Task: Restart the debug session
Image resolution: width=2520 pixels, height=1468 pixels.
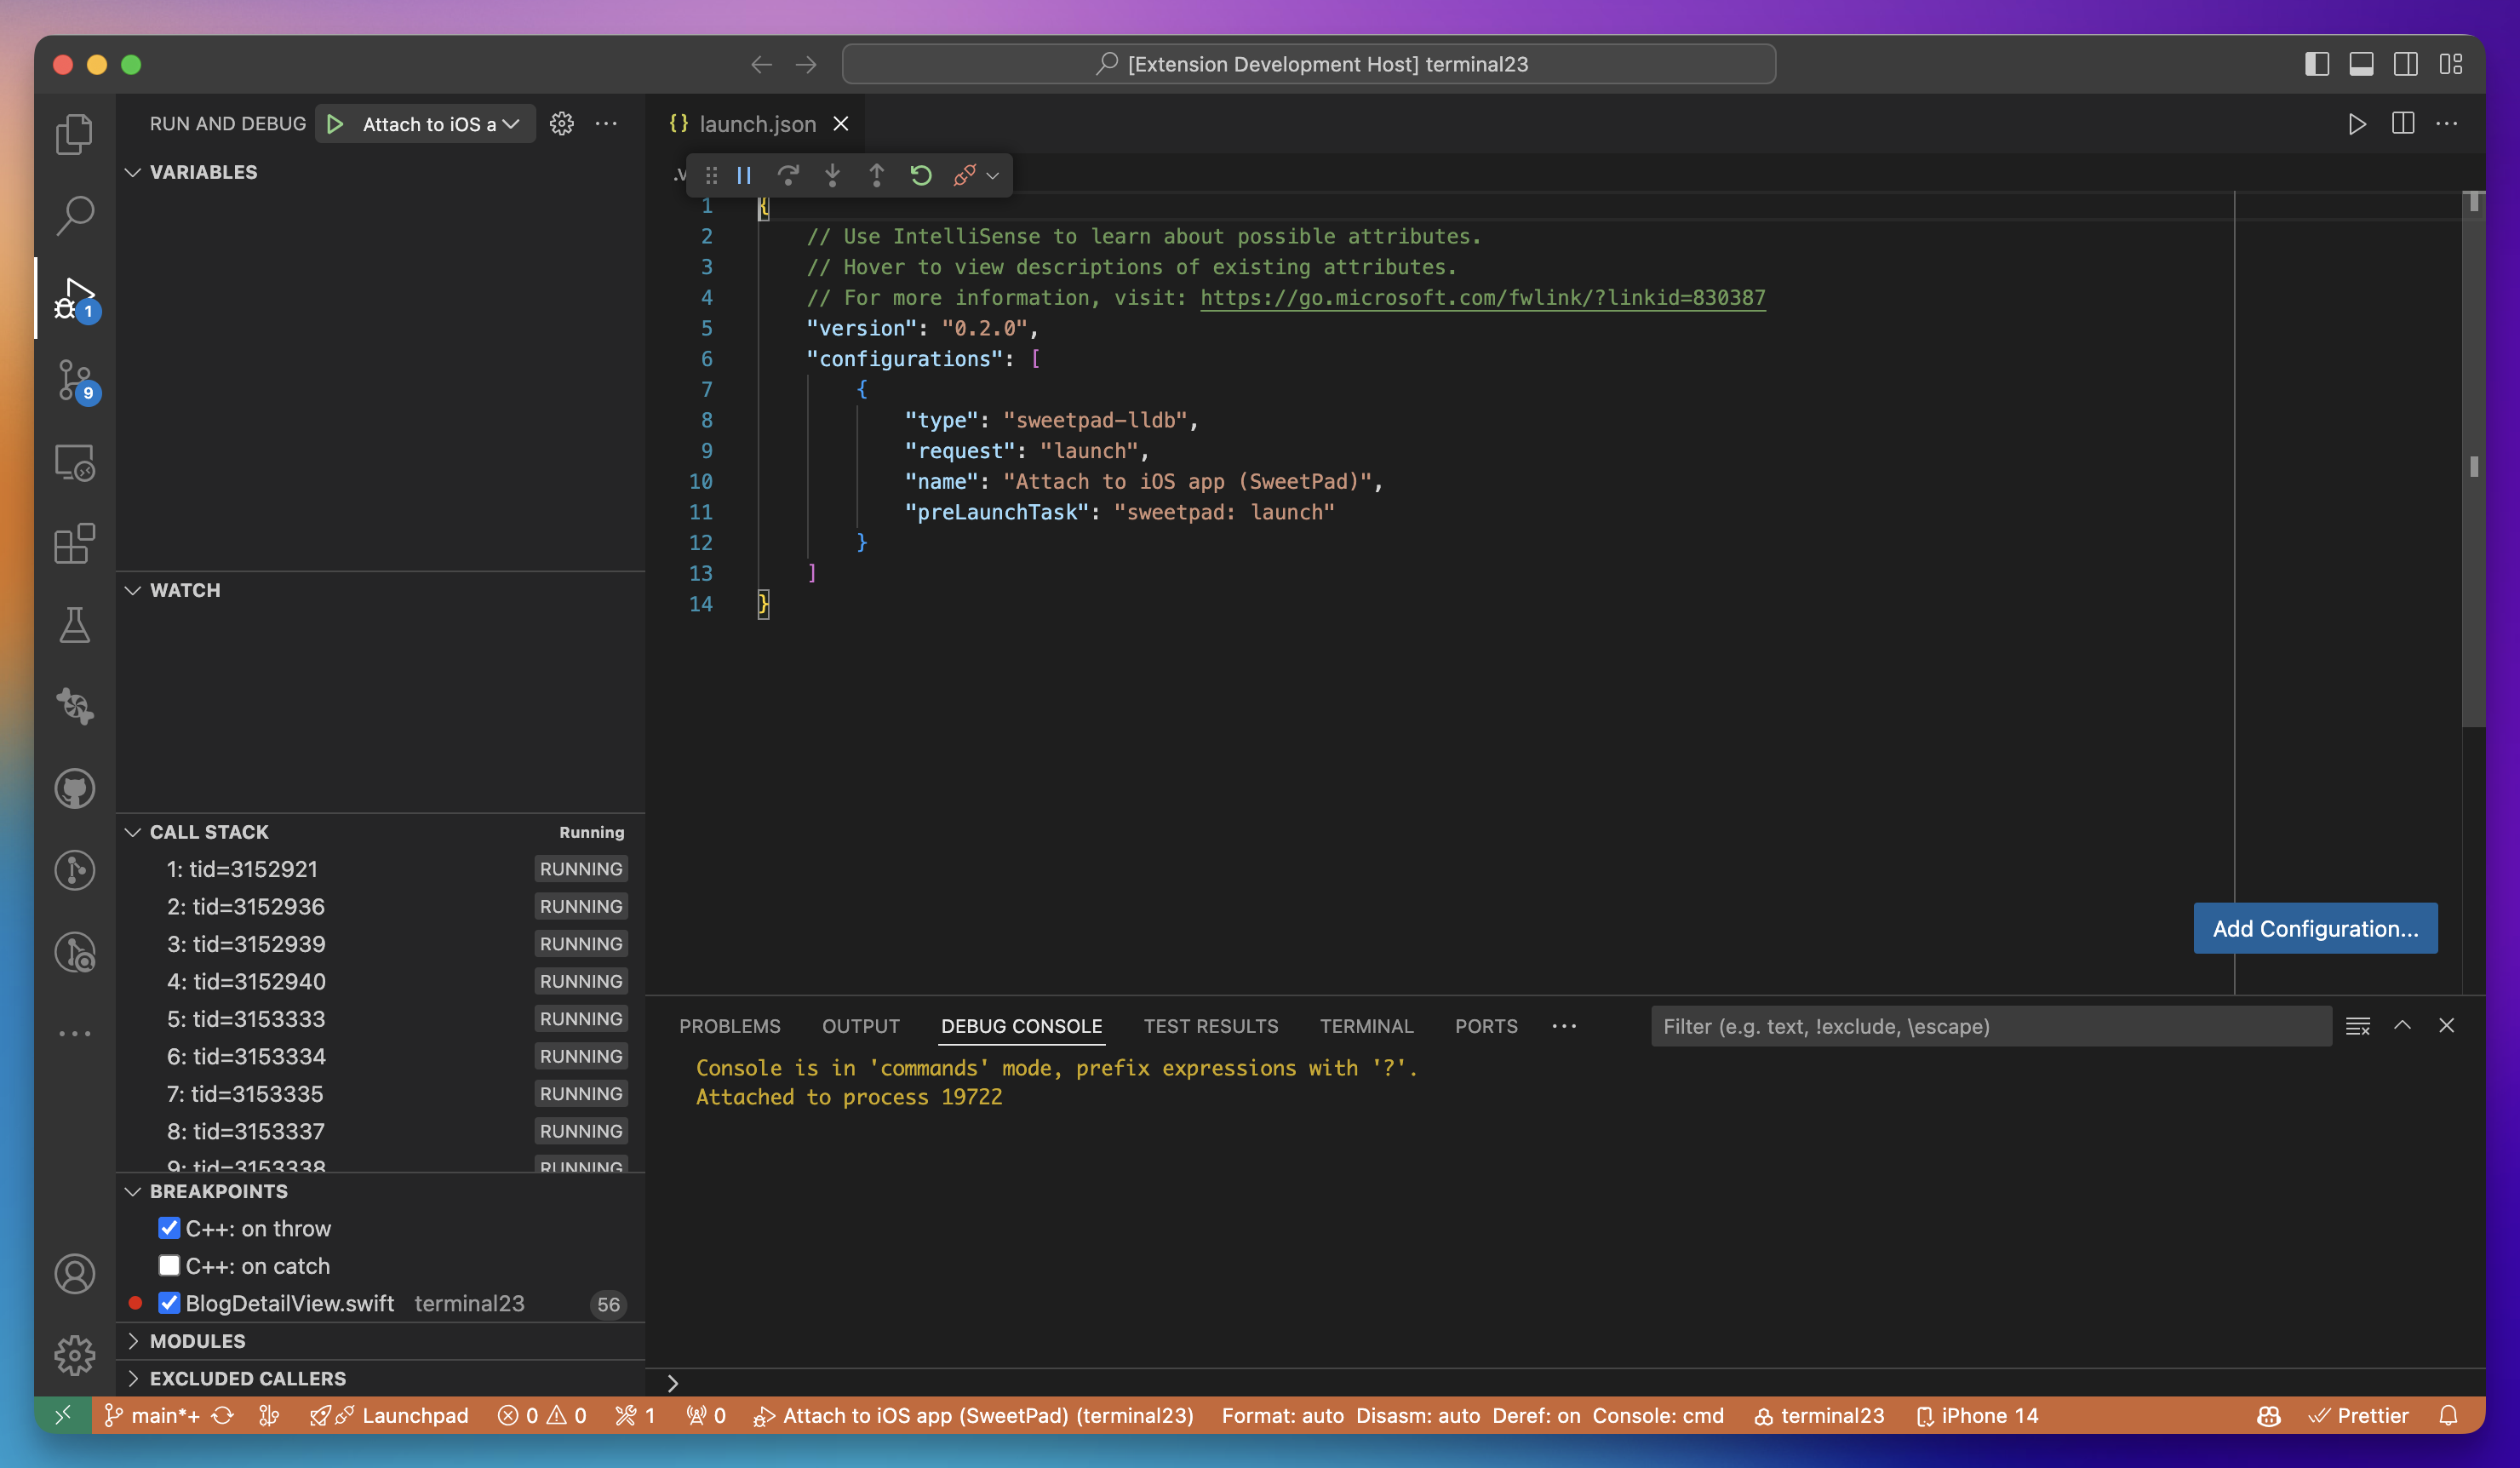Action: point(920,175)
